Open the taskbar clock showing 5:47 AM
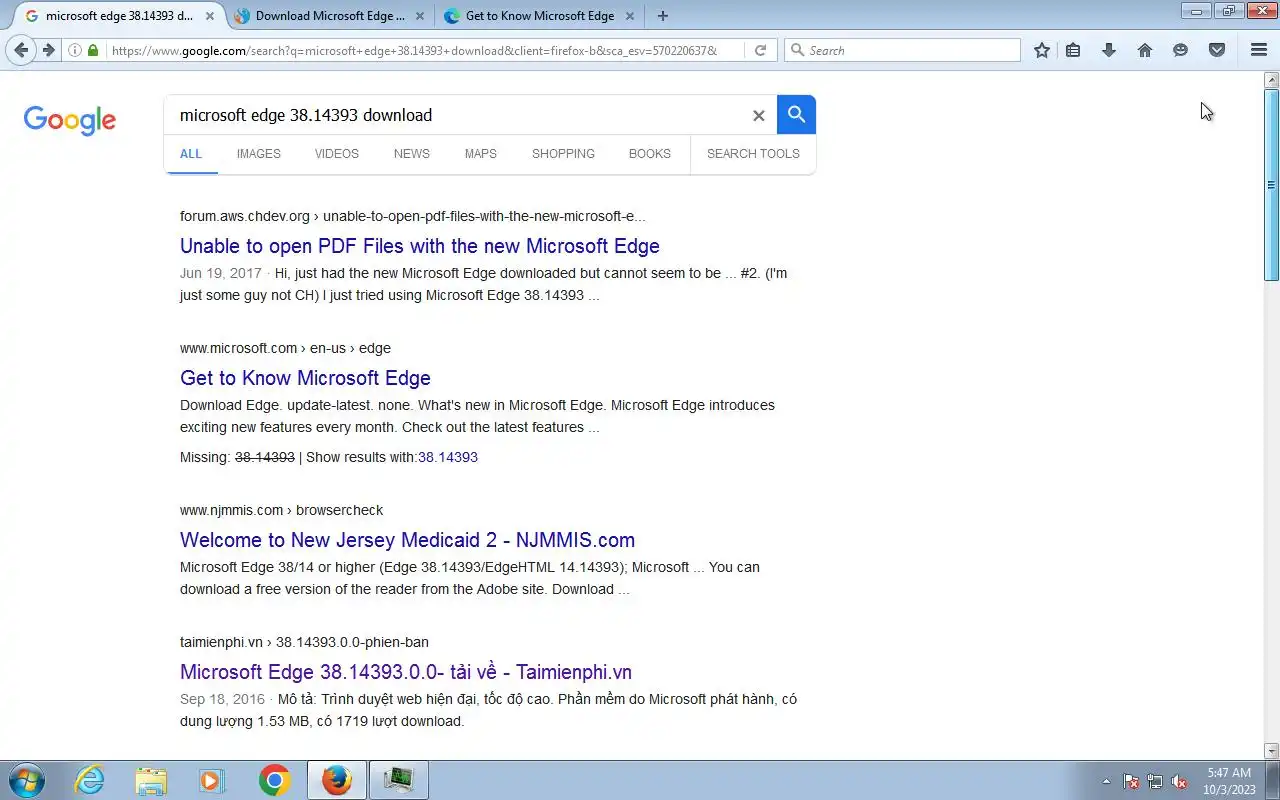Viewport: 1280px width, 800px height. 1229,781
